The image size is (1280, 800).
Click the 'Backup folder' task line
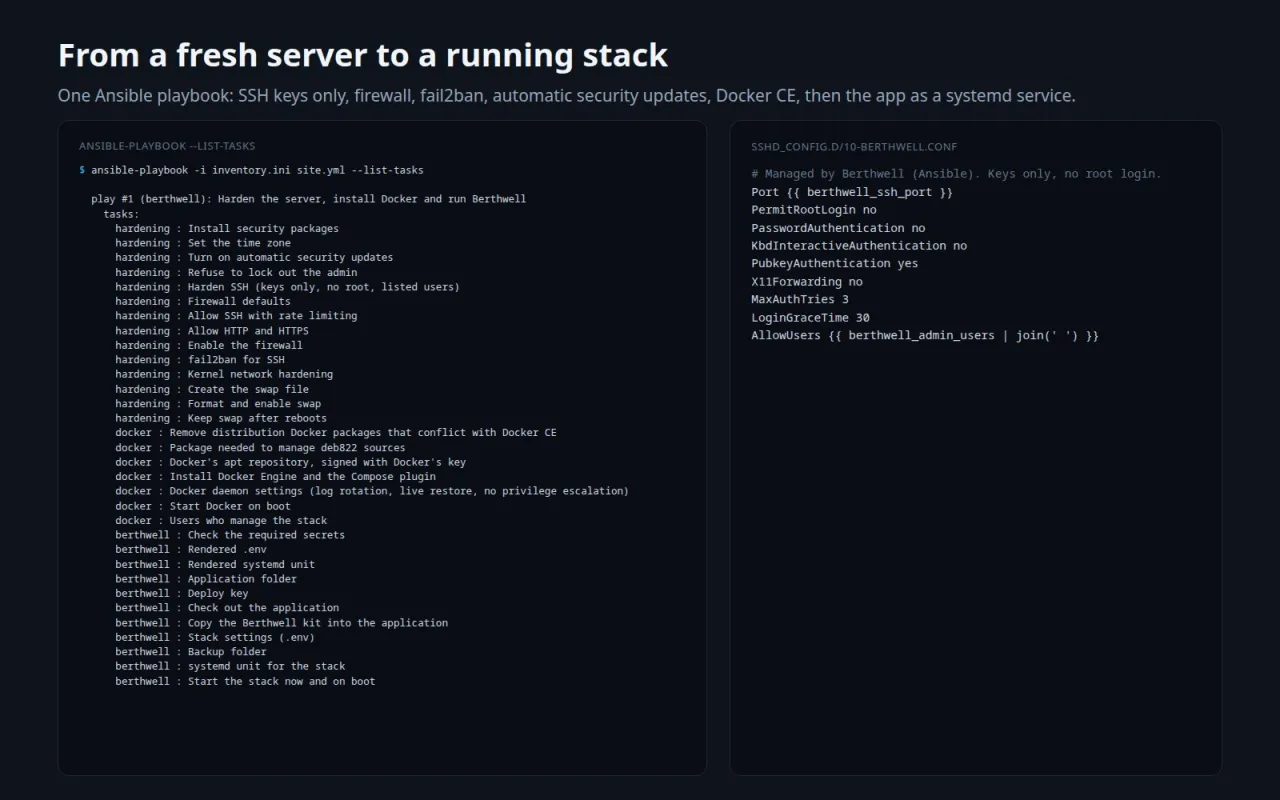(191, 652)
